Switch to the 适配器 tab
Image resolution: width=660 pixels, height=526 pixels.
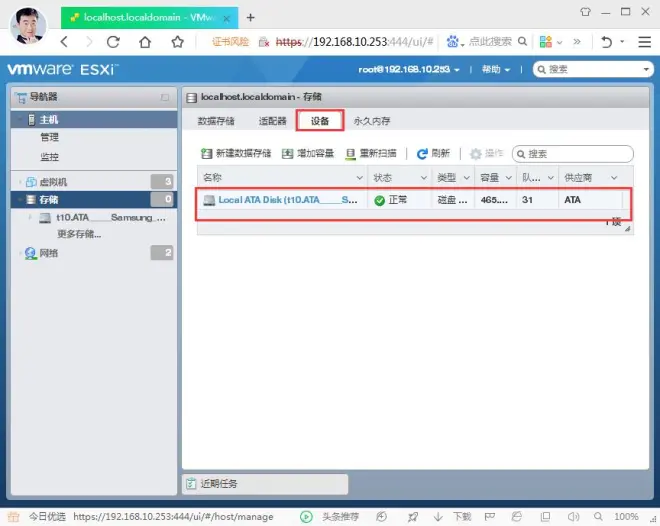pyautogui.click(x=272, y=121)
